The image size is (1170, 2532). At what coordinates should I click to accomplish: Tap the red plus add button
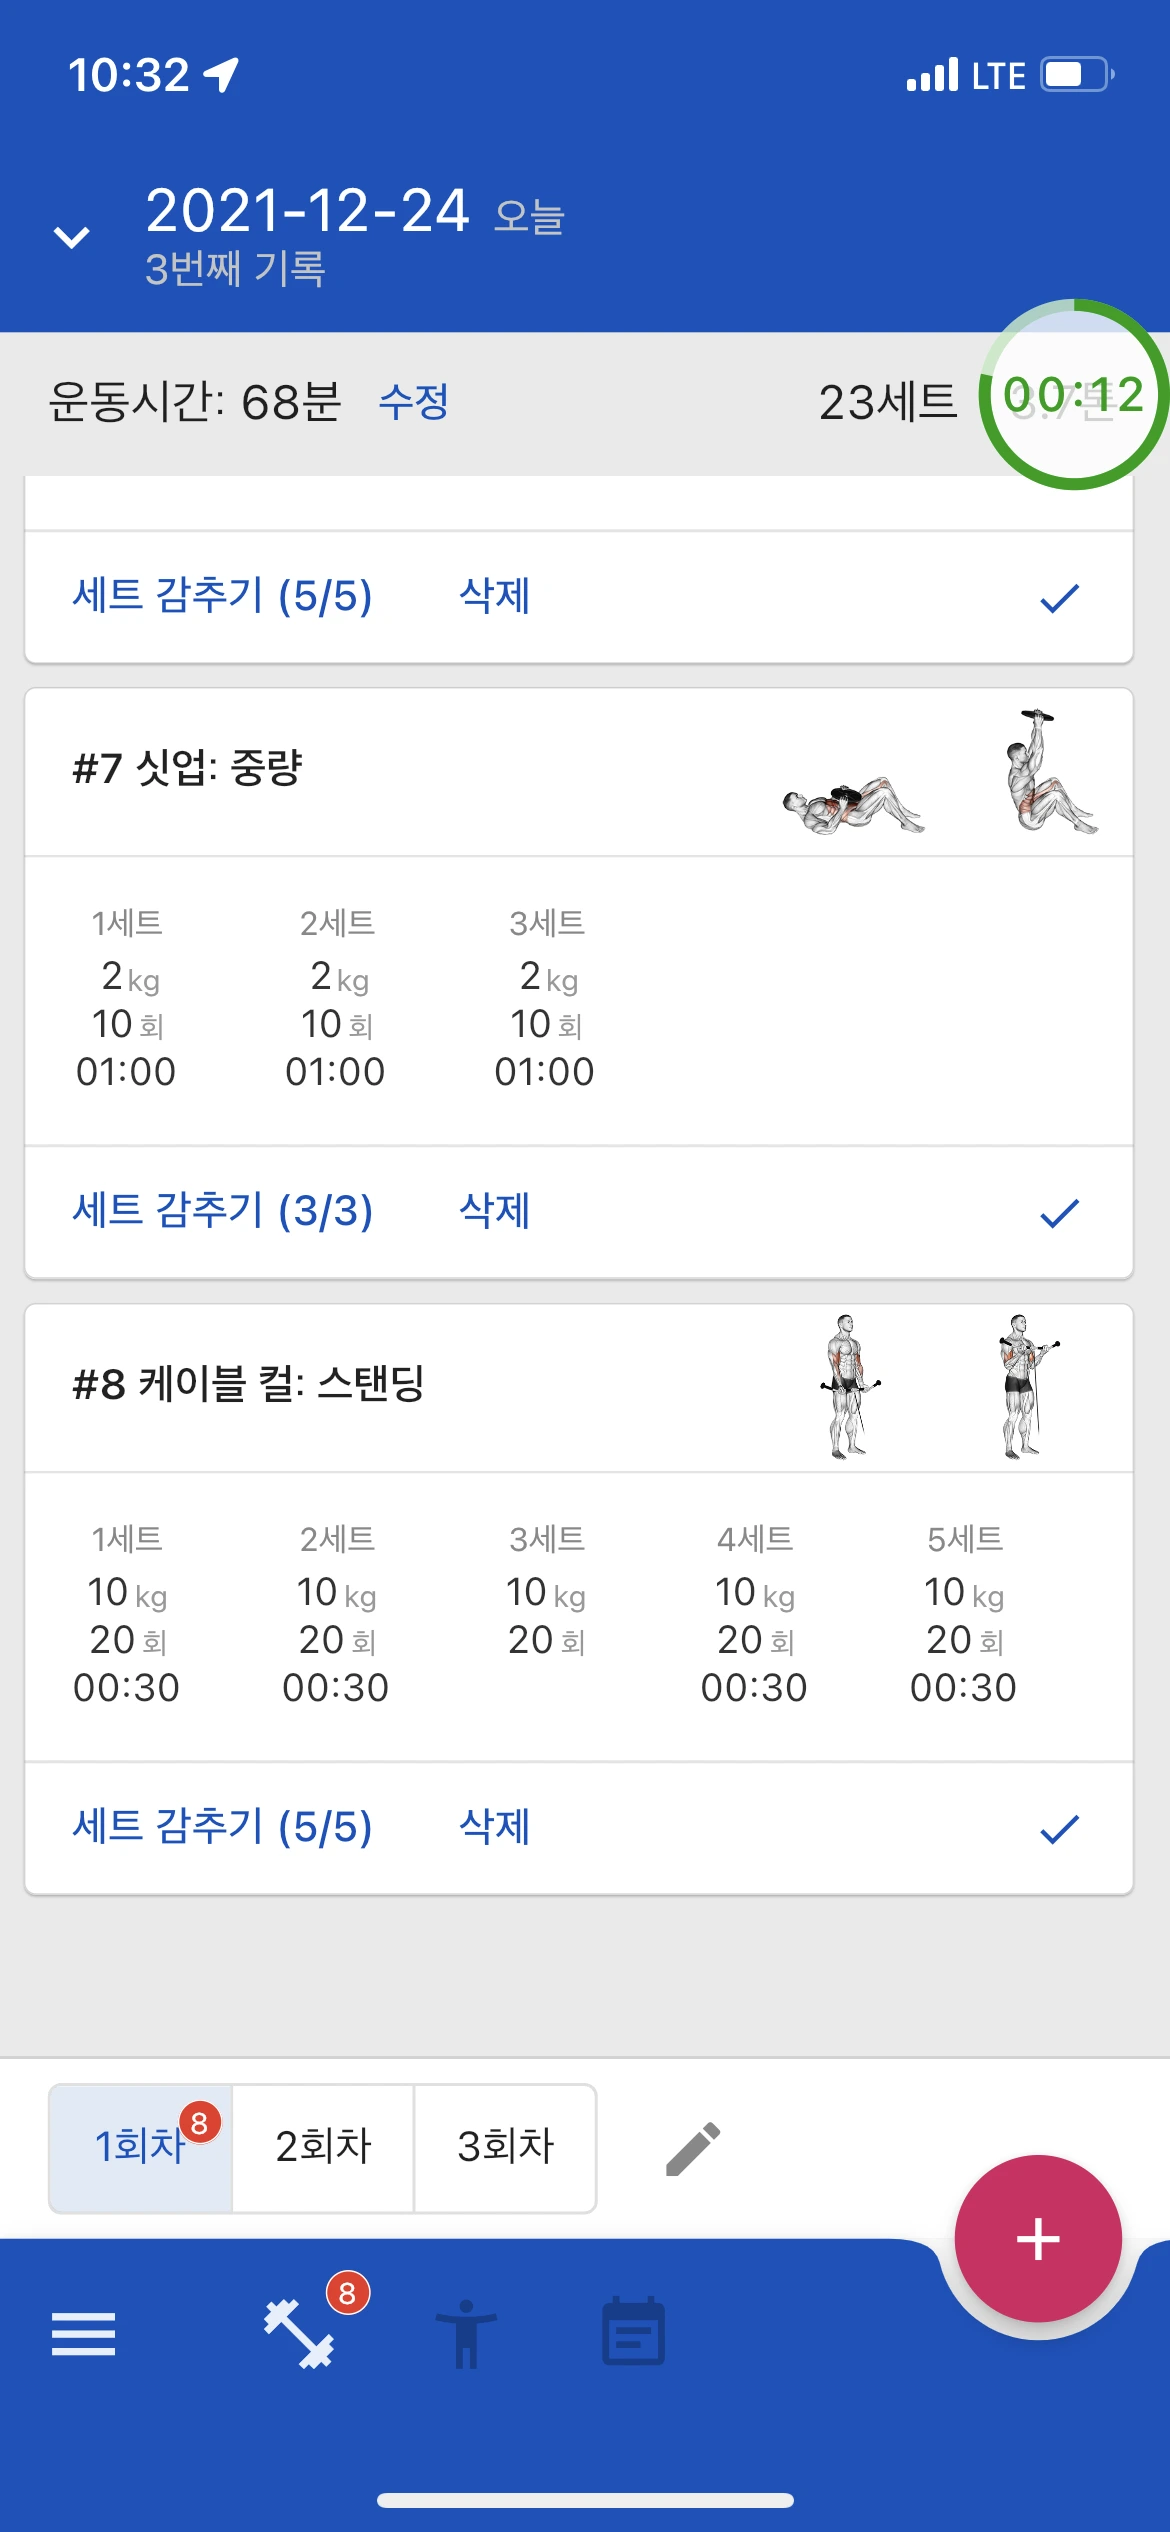coord(1038,2238)
